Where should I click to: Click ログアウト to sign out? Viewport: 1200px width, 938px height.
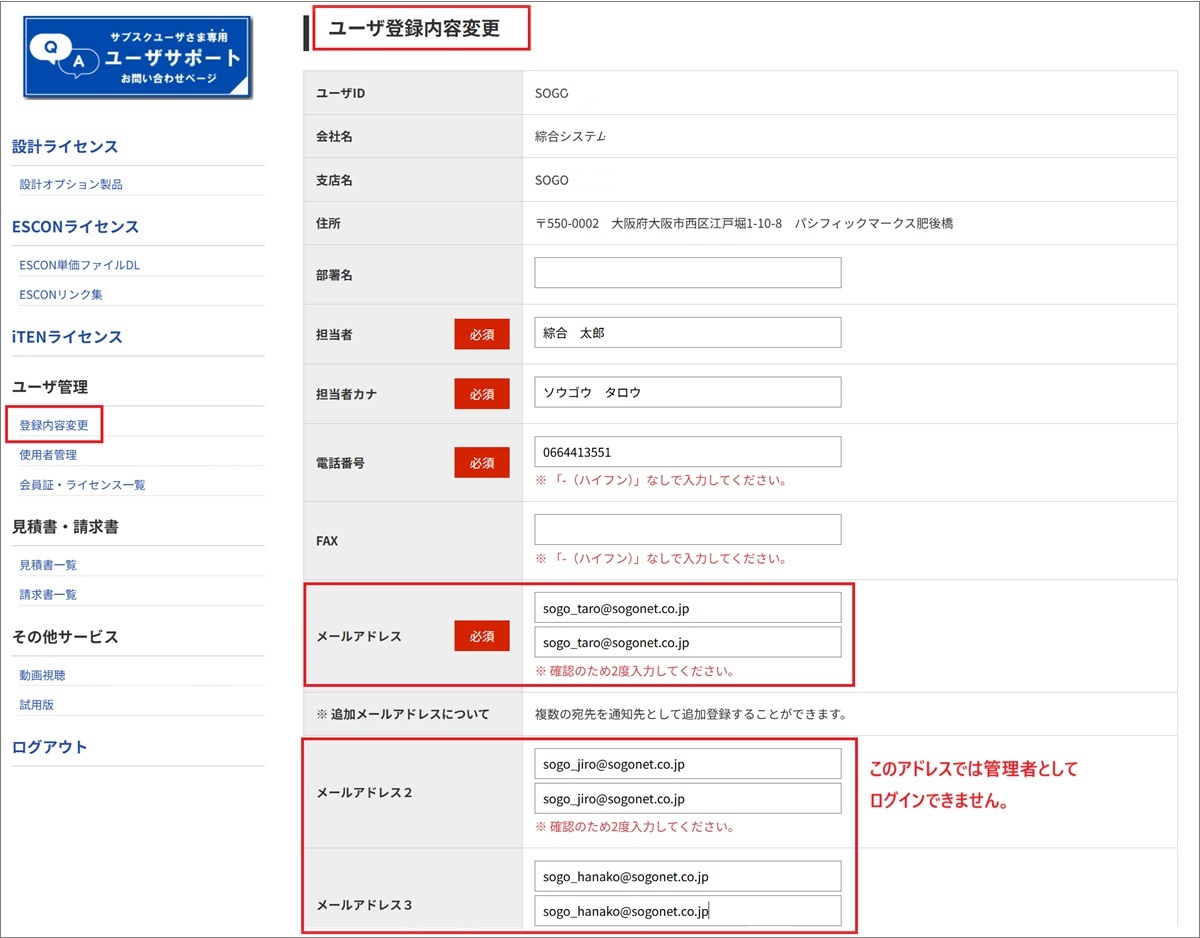pos(50,747)
